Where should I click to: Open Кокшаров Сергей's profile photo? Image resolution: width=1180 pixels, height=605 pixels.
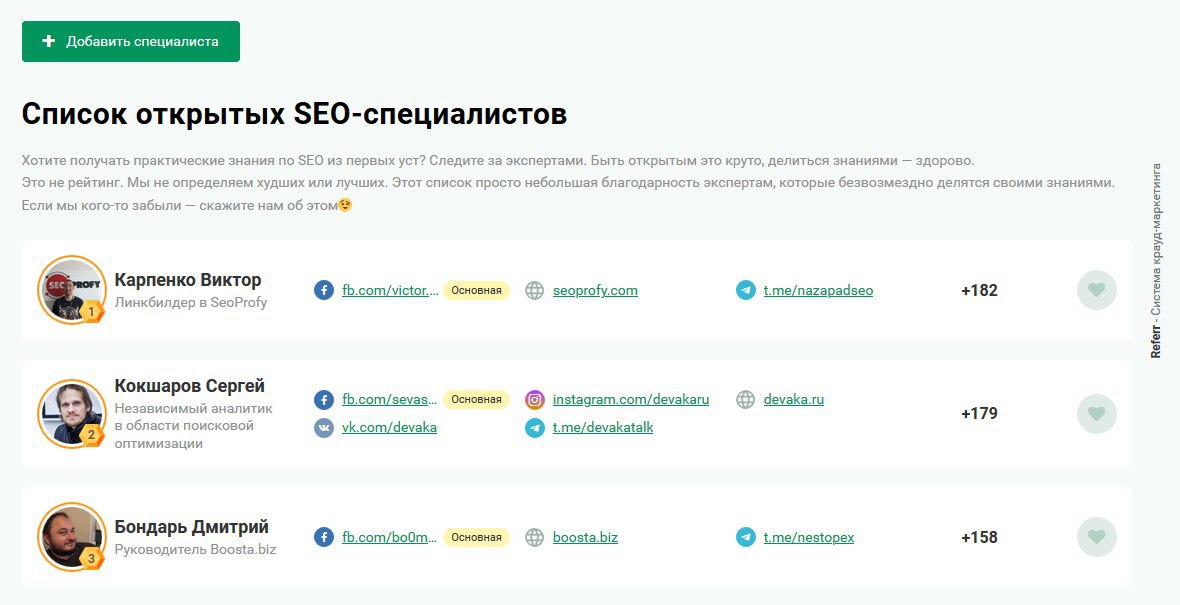(x=72, y=413)
